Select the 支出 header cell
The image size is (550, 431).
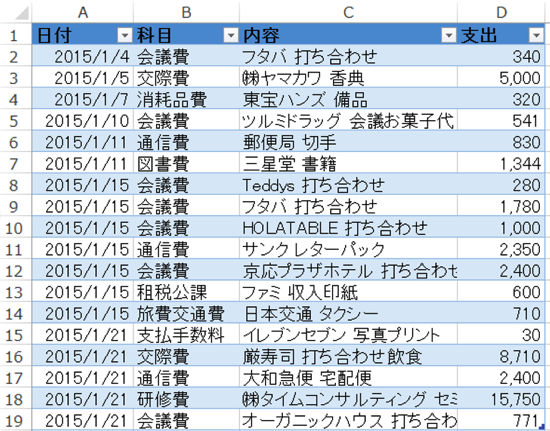[501, 35]
